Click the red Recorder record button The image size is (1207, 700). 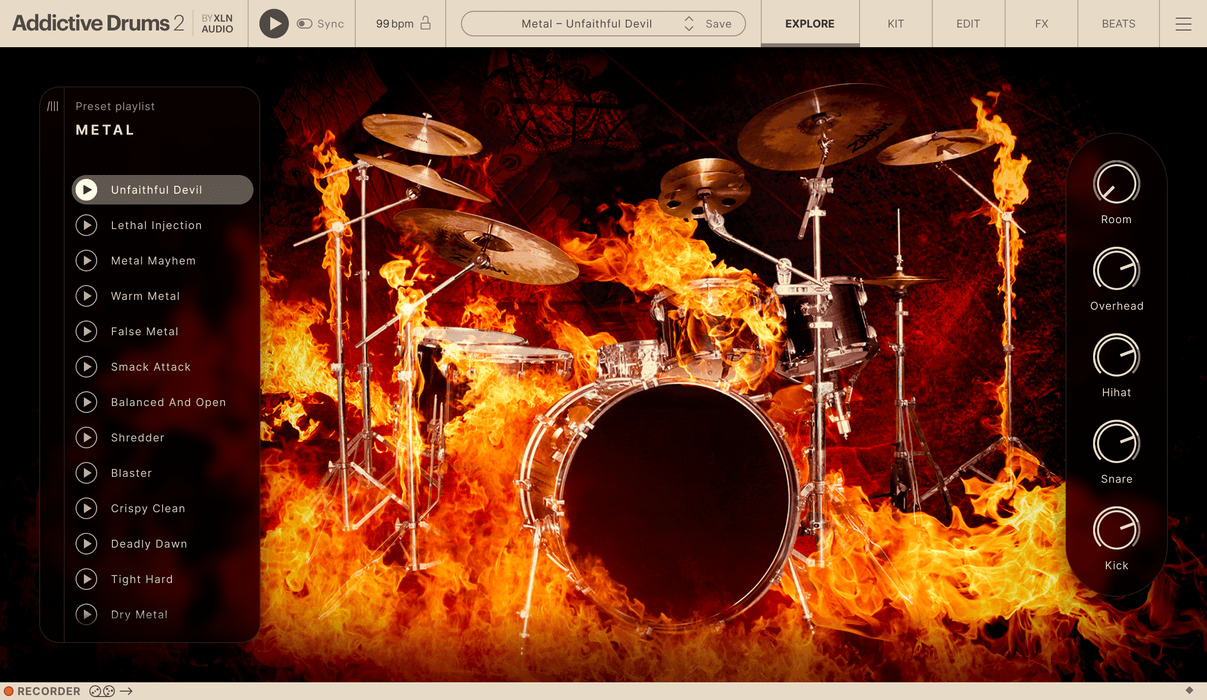9,691
